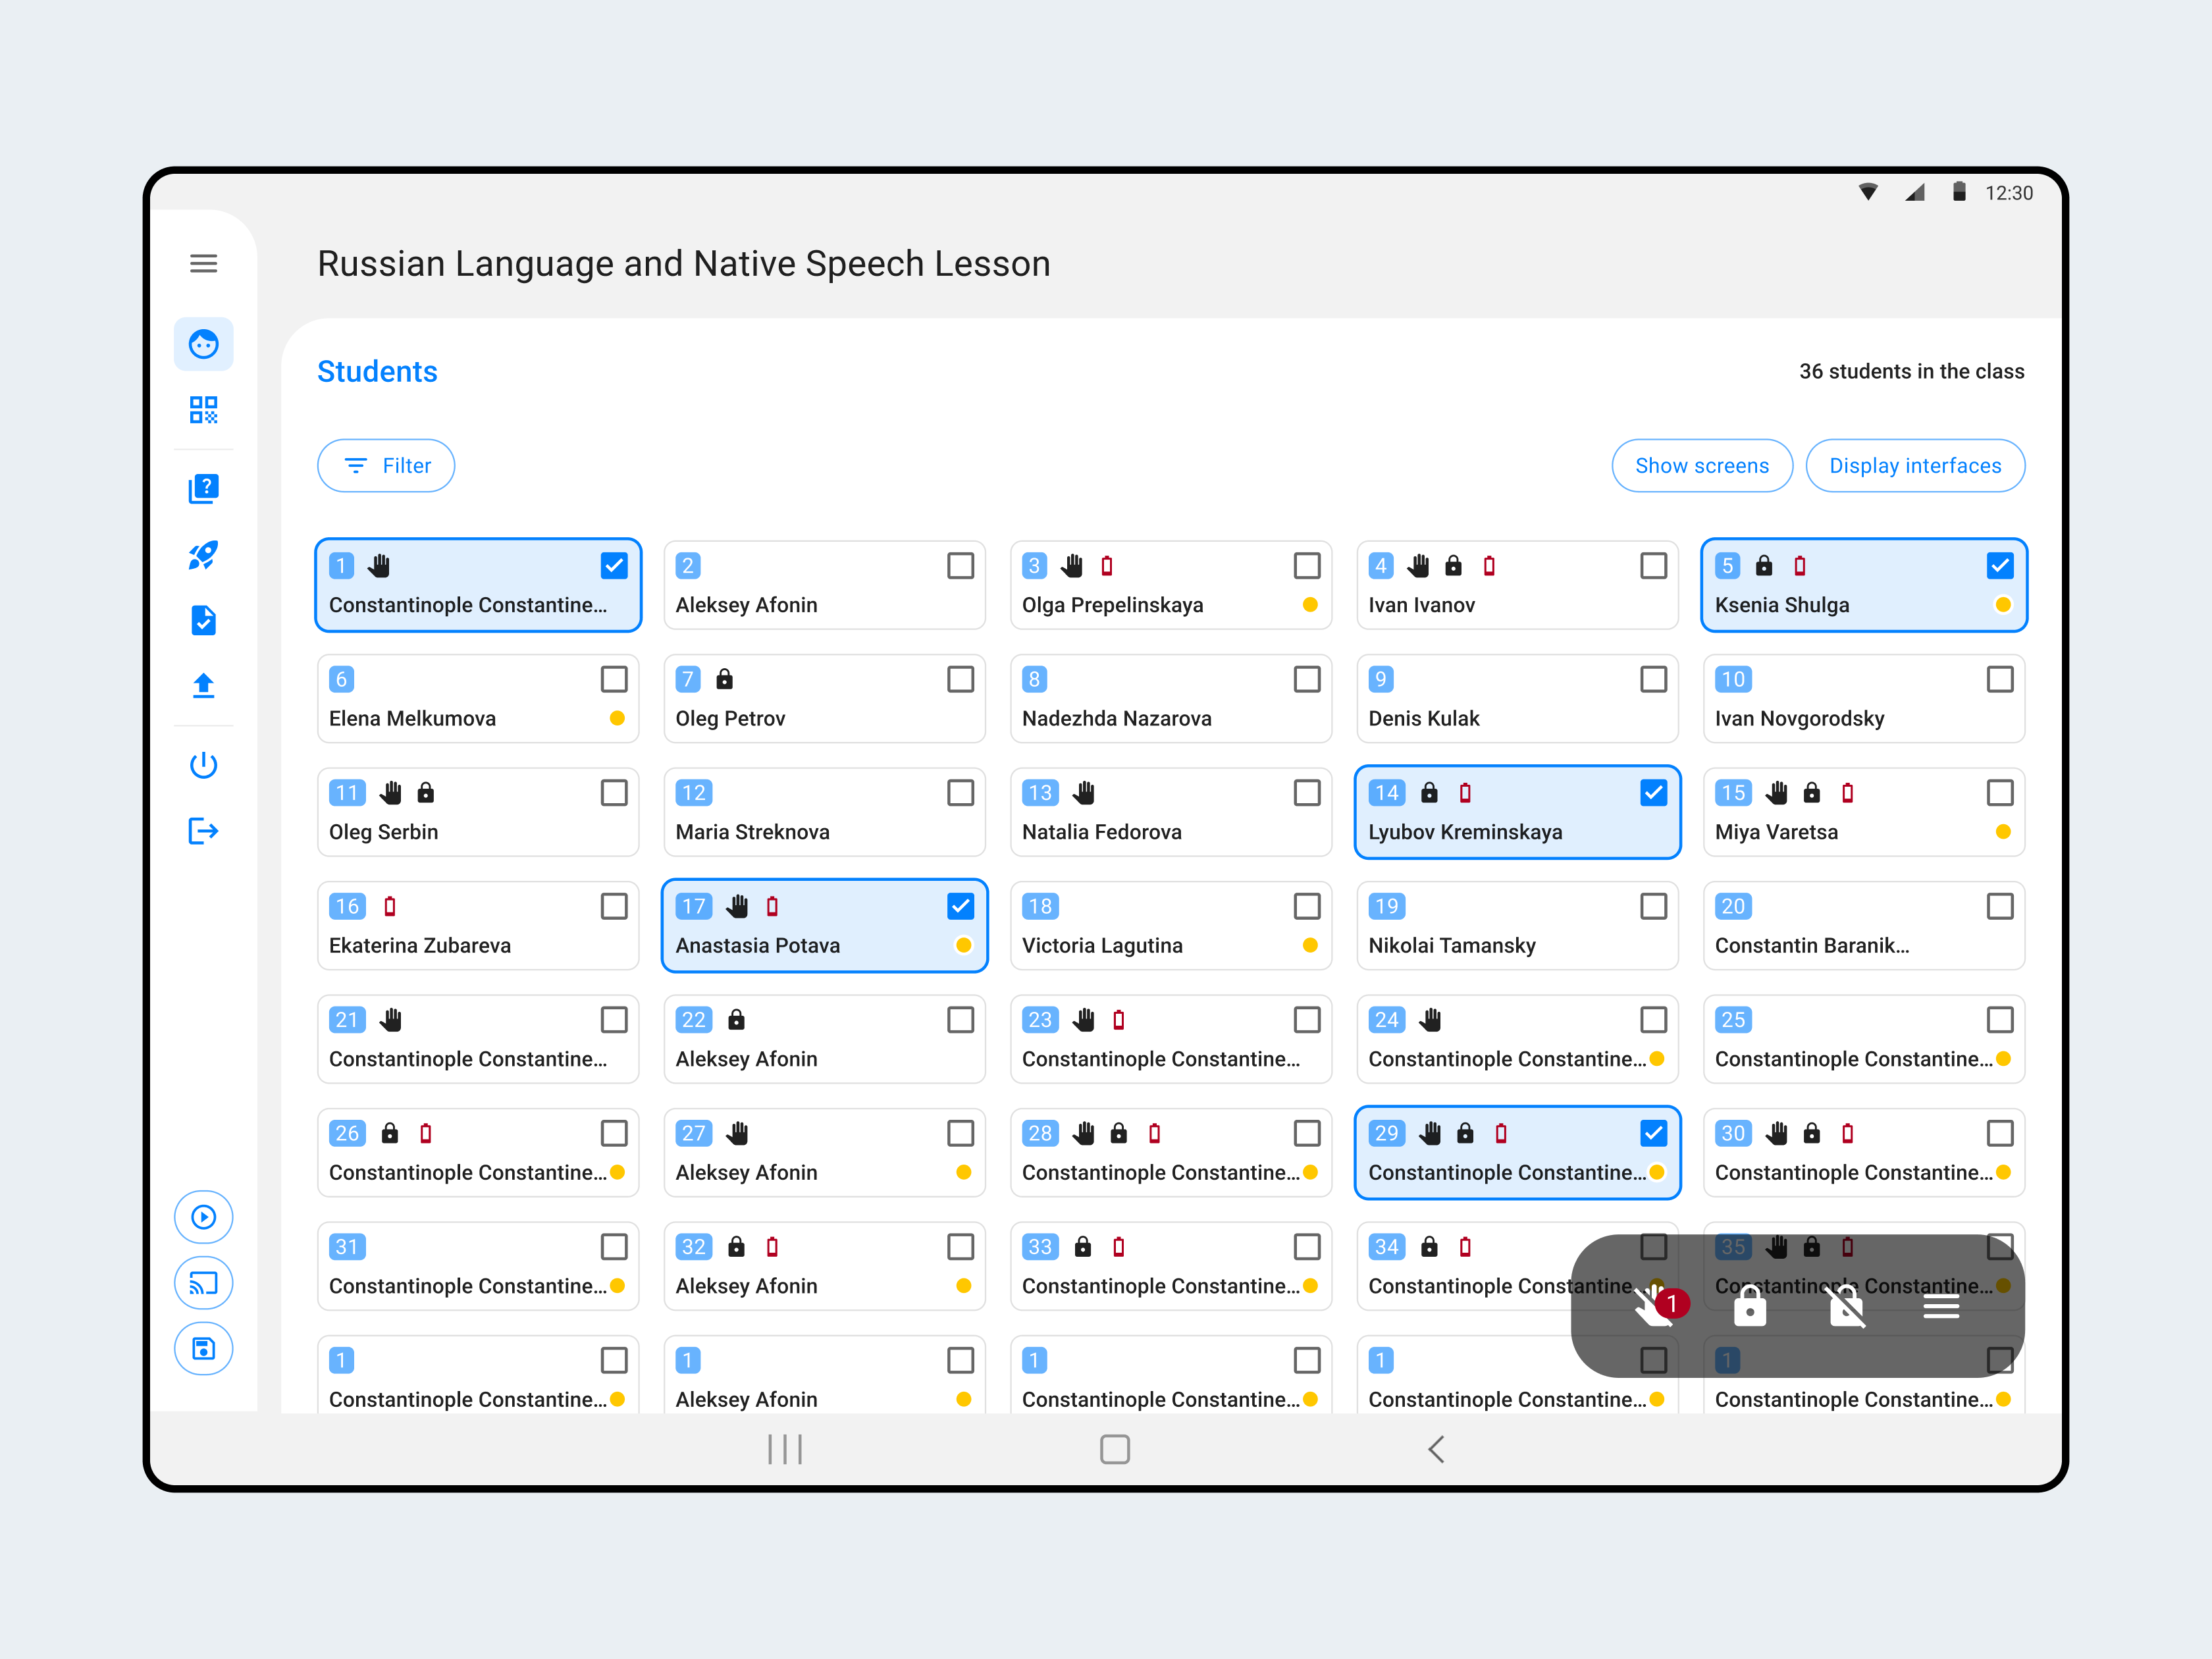Open the QR code icon in sidebar

[x=203, y=410]
